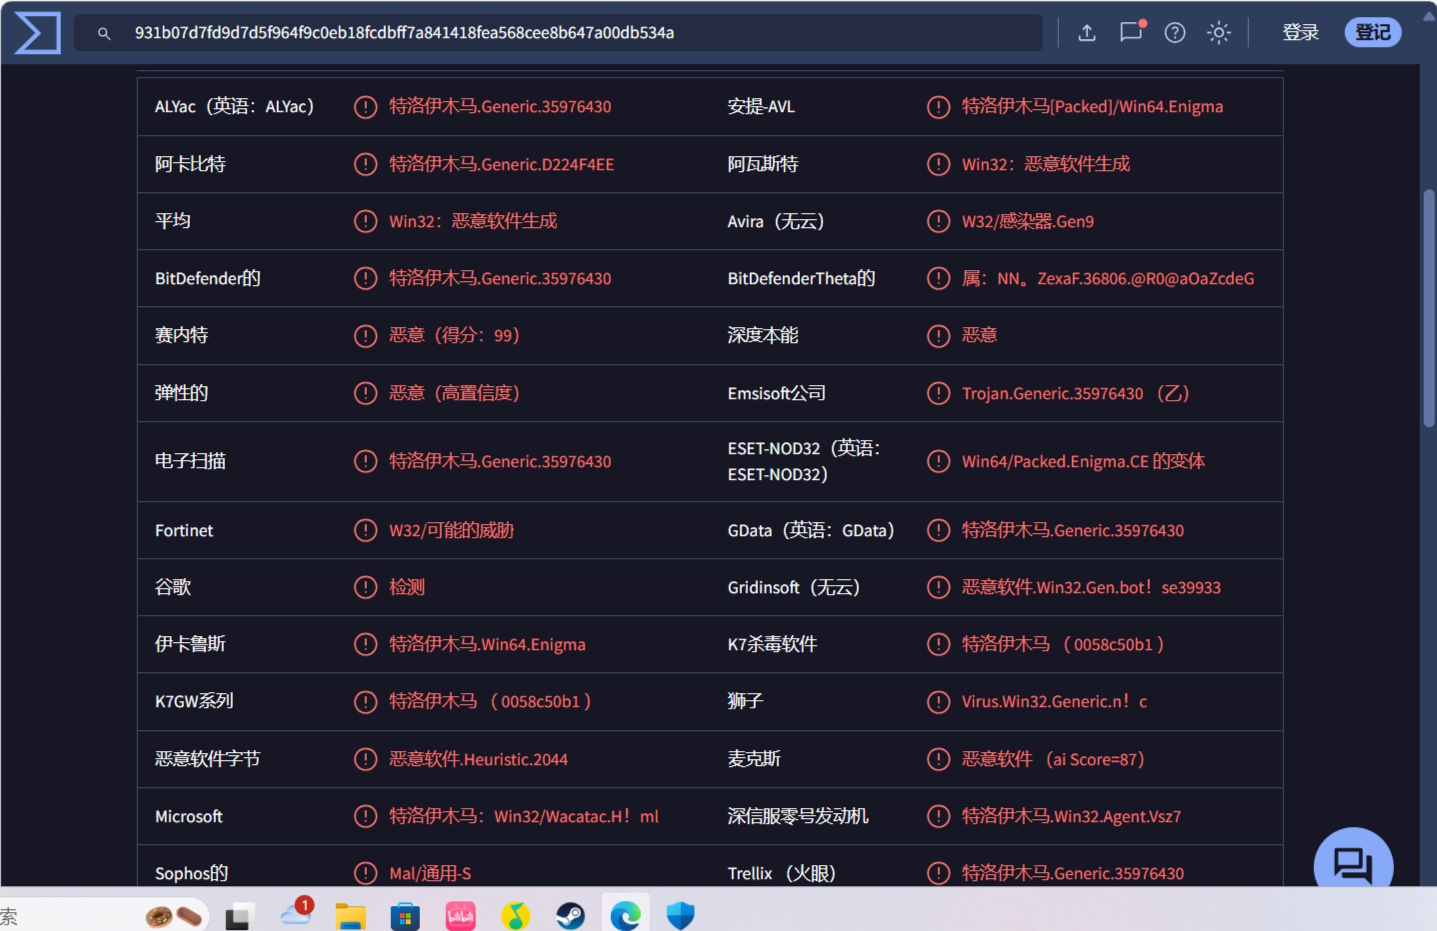Viewport: 1437px width, 931px height.
Task: Select the K7GW系列 vendor name
Action: 194,702
